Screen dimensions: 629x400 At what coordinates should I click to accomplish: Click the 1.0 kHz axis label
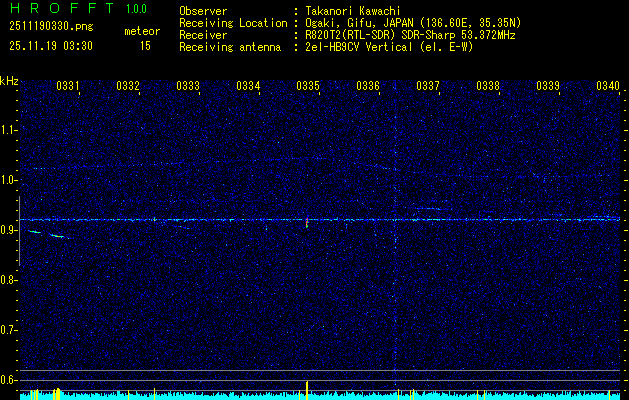point(9,181)
